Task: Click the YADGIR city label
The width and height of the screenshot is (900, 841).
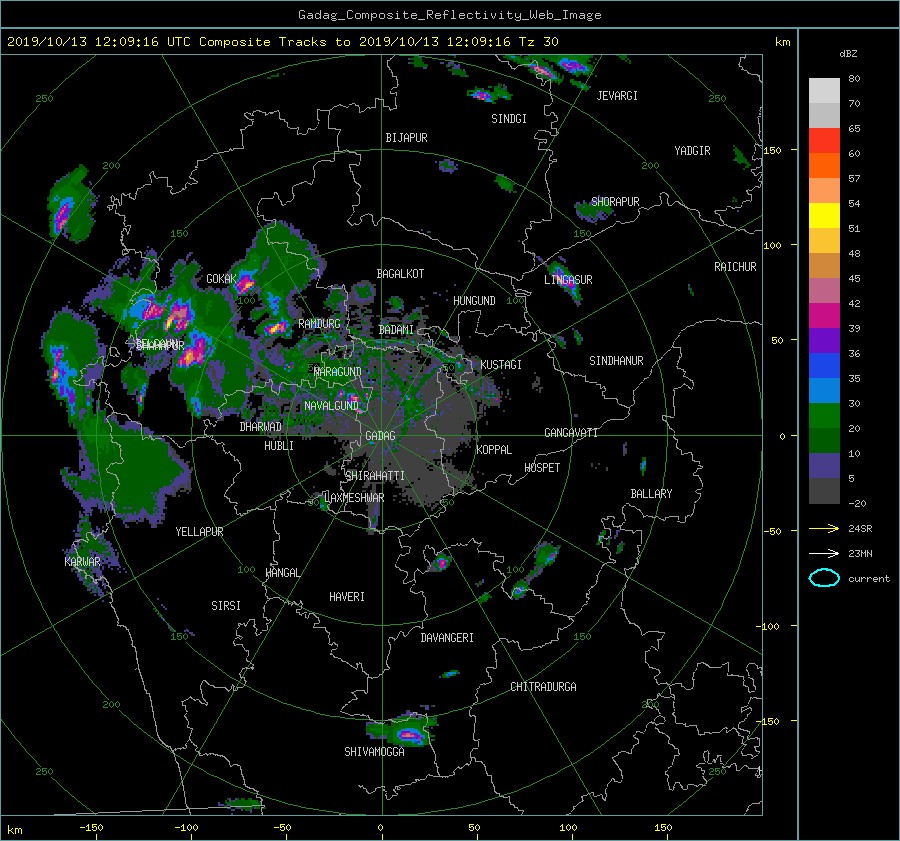Action: 692,151
